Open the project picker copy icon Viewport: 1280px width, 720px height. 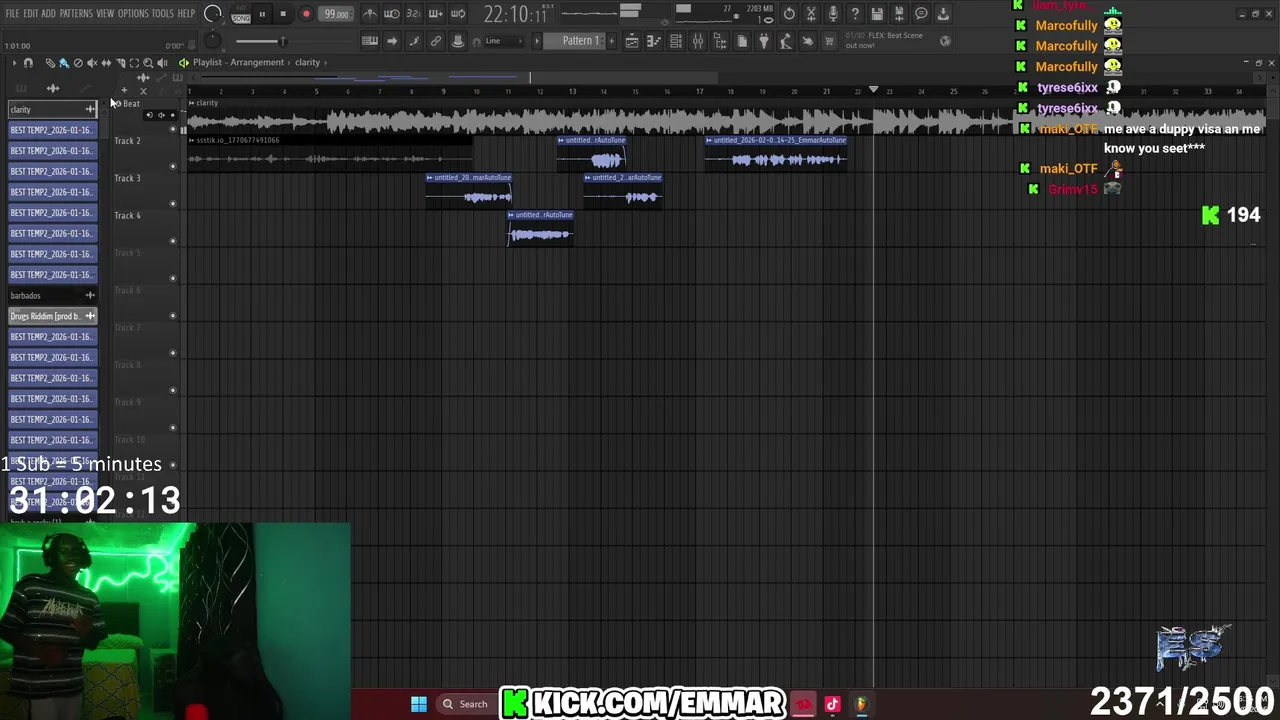pos(742,41)
